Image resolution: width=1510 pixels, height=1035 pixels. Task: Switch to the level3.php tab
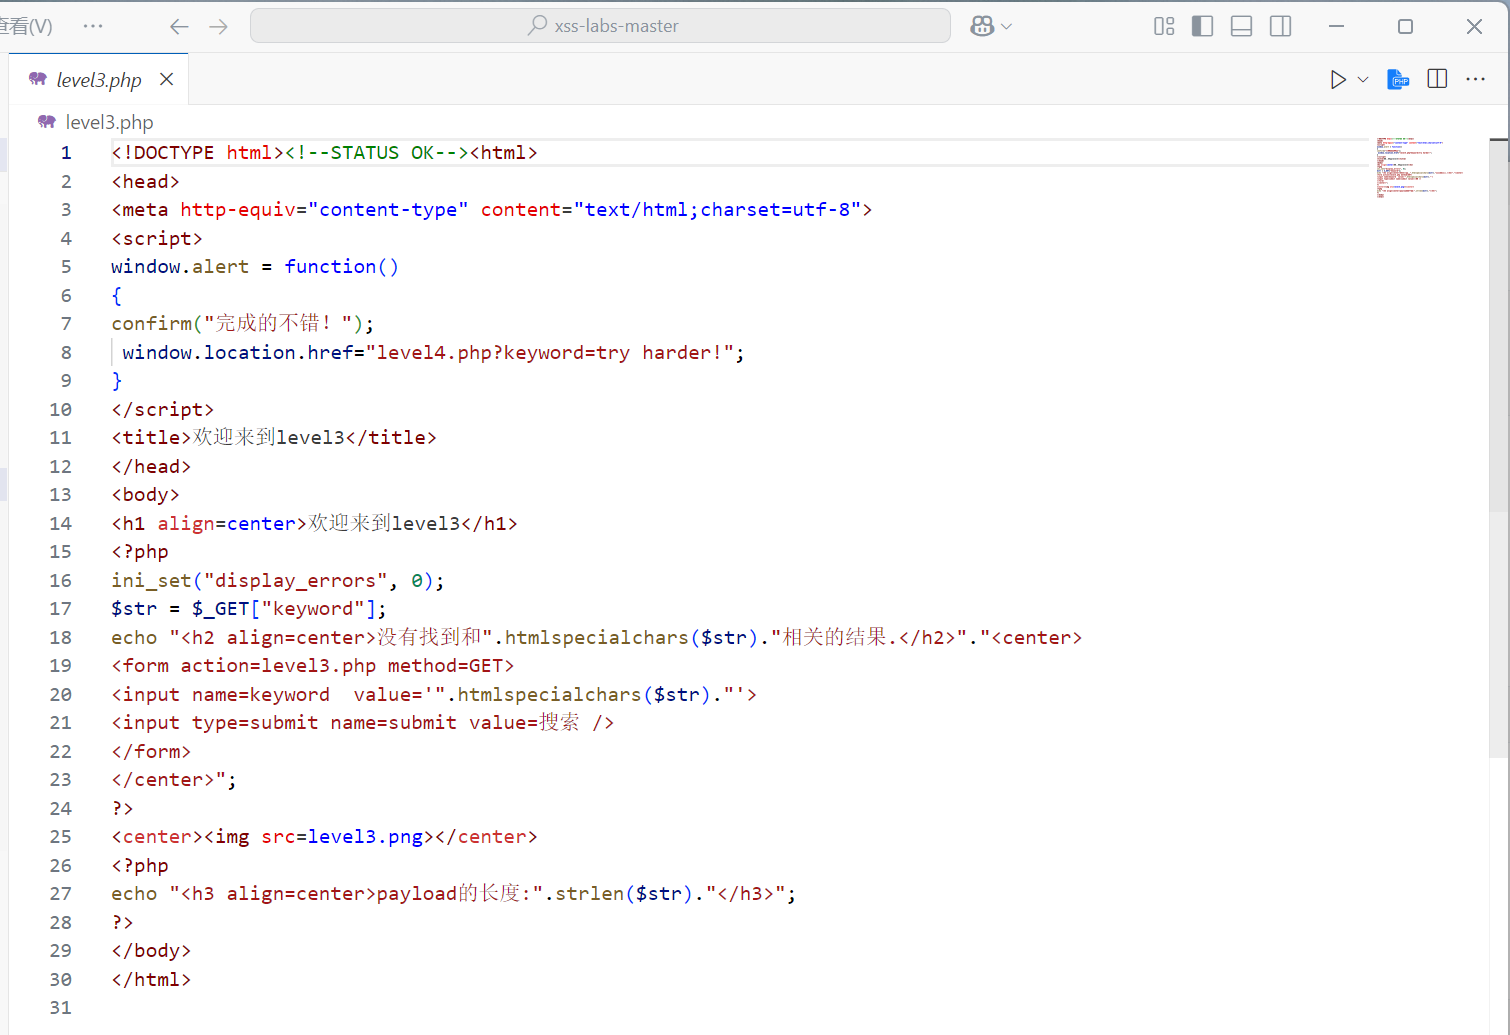[98, 79]
